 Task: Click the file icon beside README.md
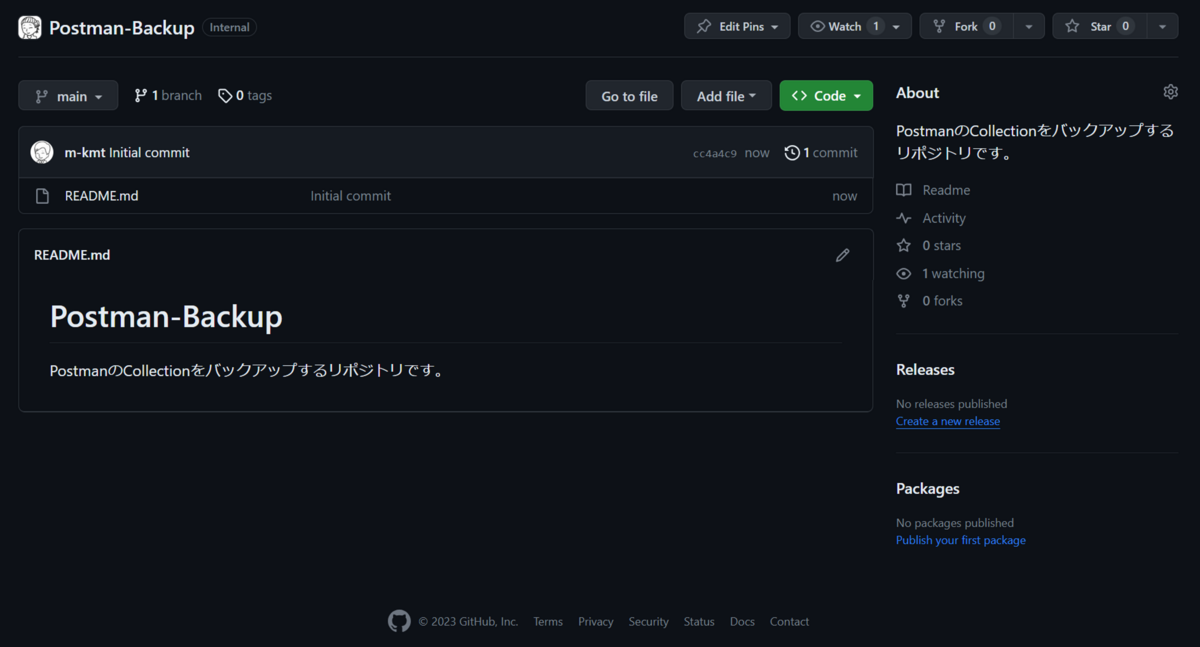click(x=42, y=196)
